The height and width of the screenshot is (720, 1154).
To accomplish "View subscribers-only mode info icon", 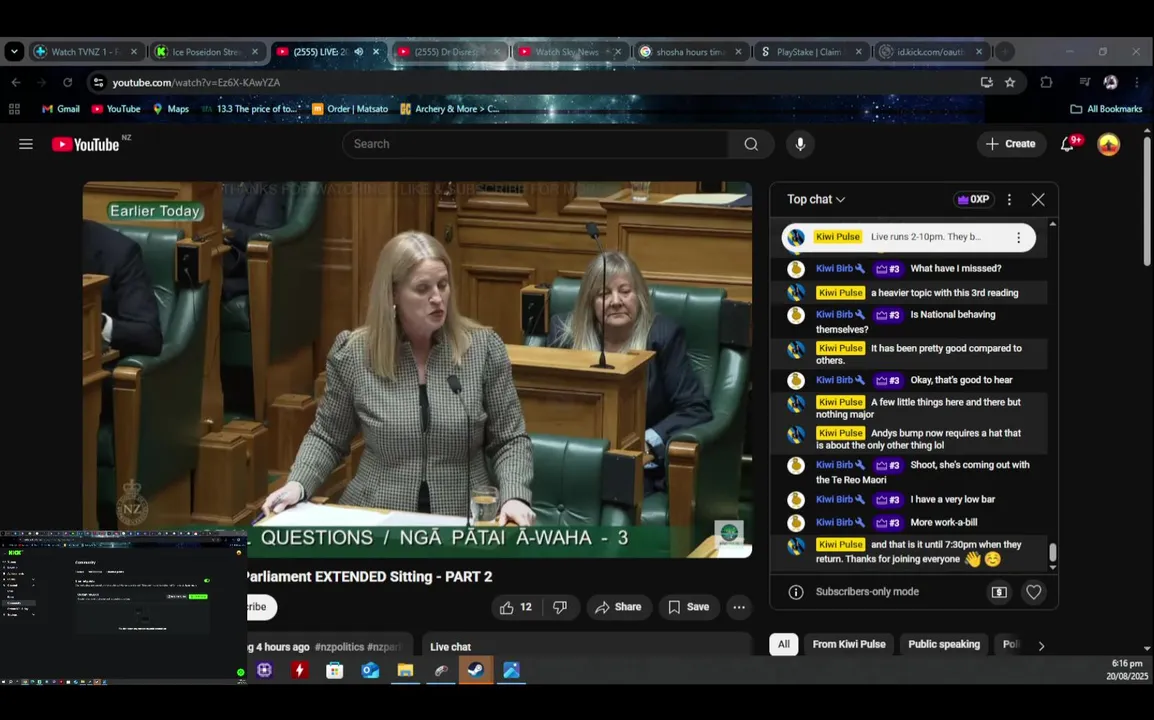I will pyautogui.click(x=796, y=592).
